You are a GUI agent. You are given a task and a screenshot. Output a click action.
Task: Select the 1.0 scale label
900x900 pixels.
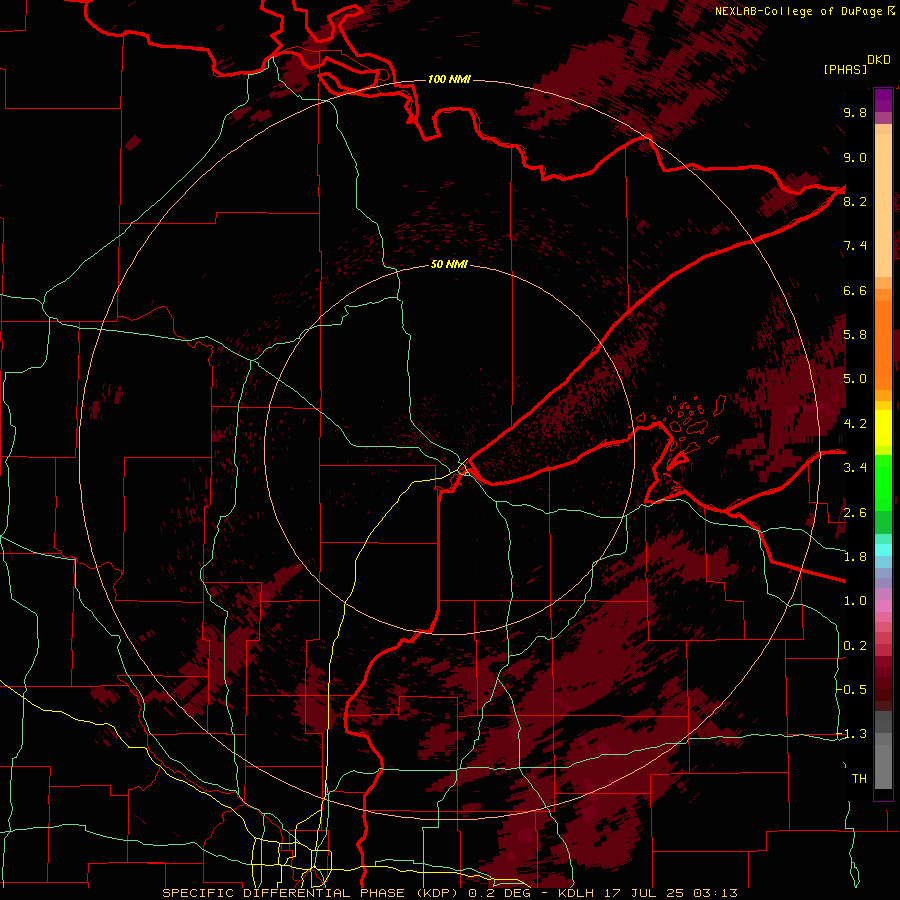pyautogui.click(x=855, y=601)
